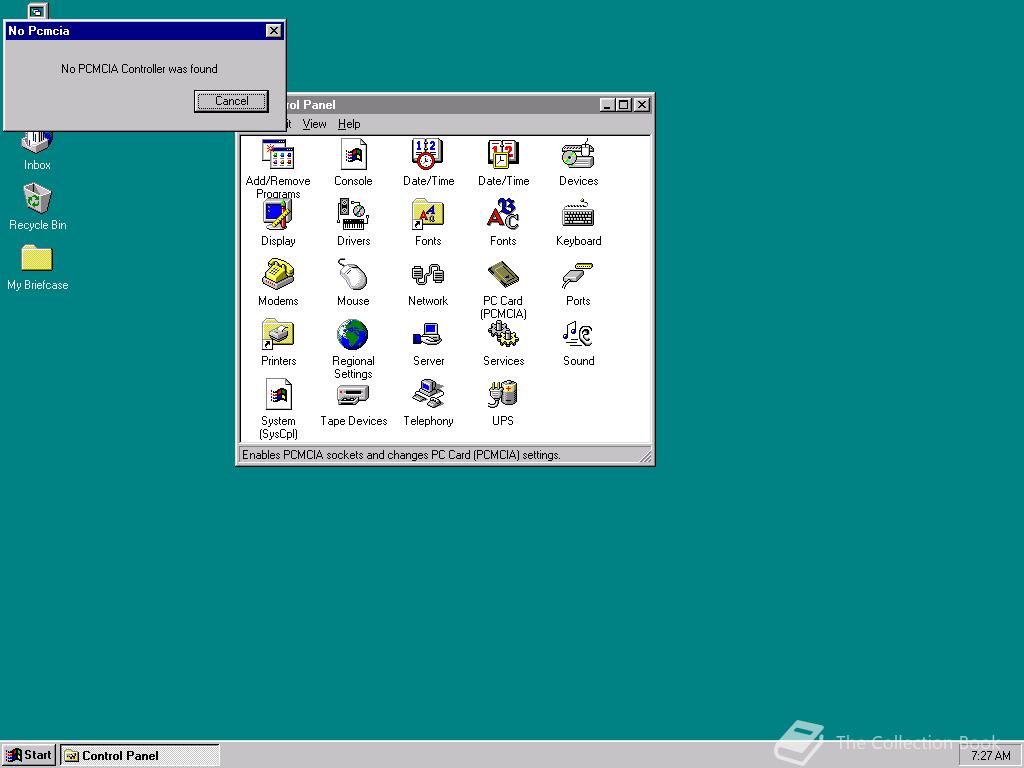
Task: Open the View menu in Control Panel
Action: tap(314, 124)
